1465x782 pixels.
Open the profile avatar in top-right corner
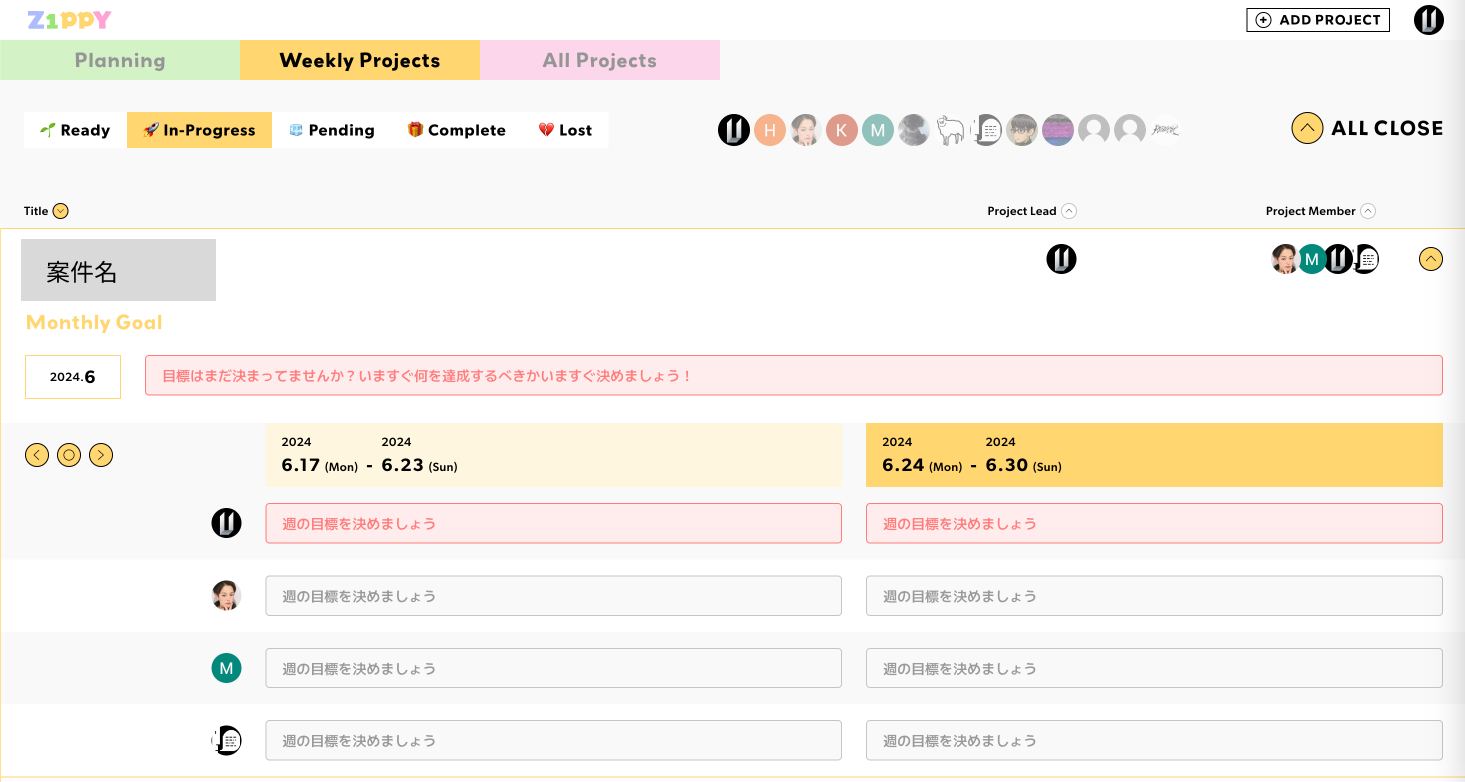click(1428, 19)
